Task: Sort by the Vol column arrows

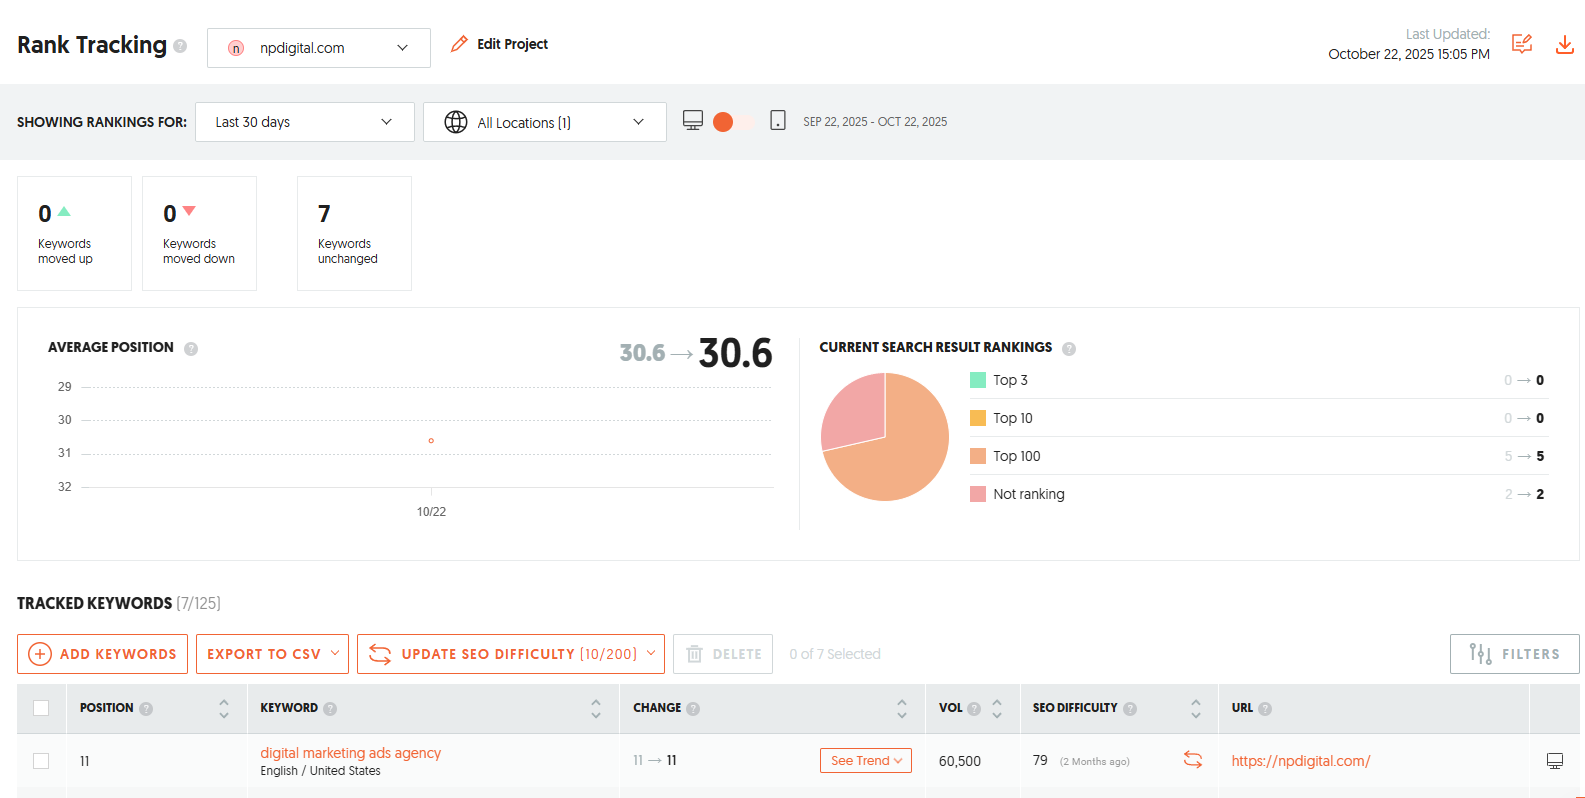Action: coord(997,709)
